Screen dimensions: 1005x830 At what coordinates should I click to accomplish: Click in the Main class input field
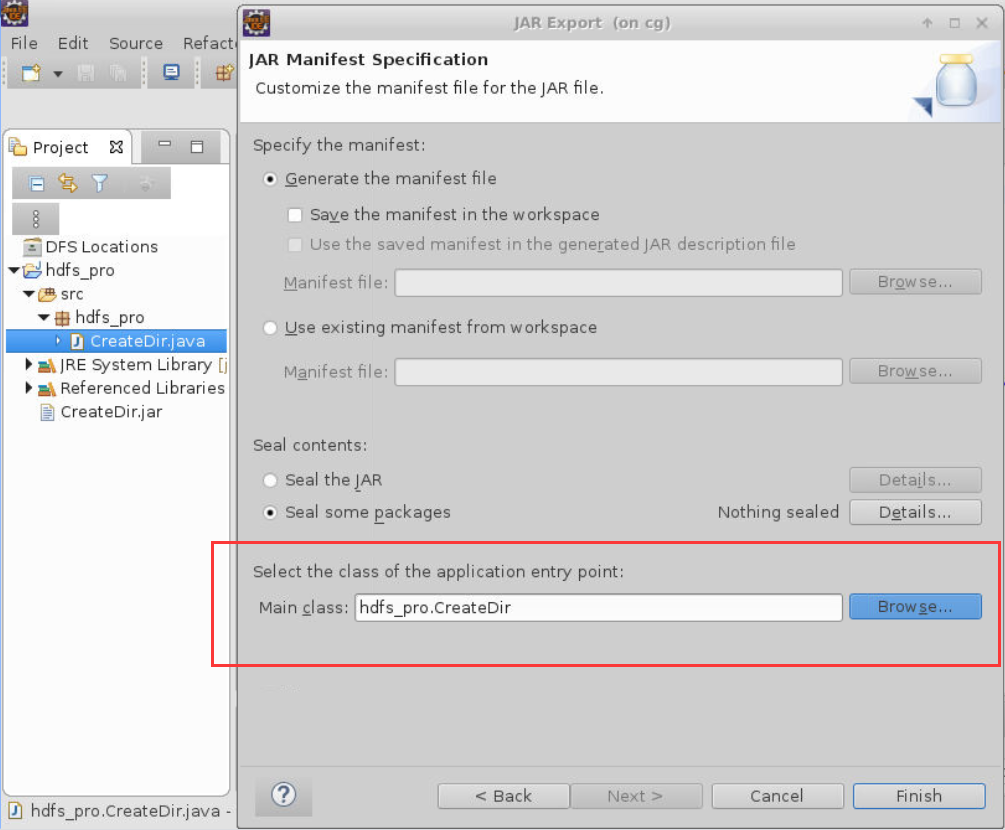(598, 607)
